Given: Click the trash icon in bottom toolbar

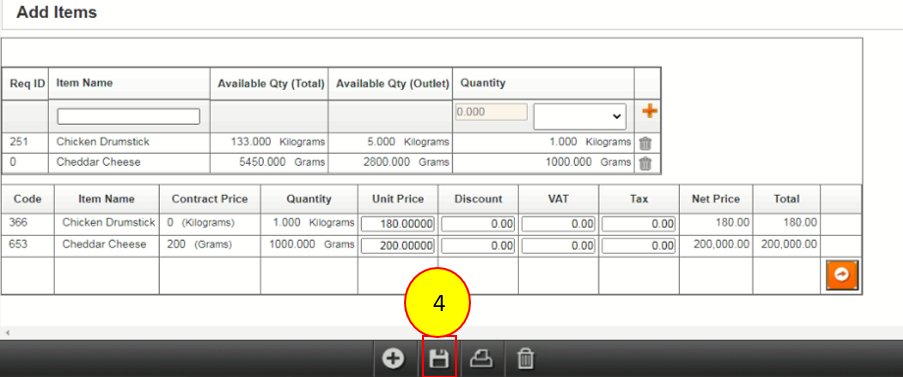Looking at the screenshot, I should coord(525,360).
